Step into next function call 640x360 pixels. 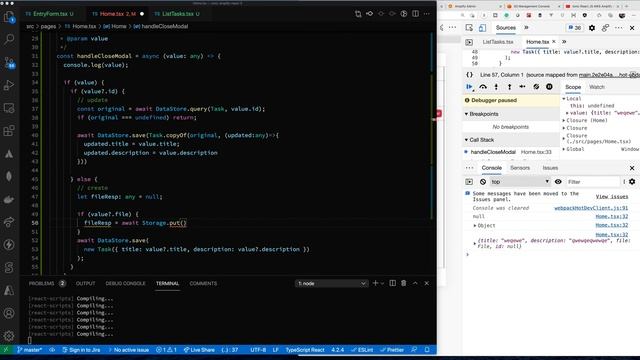pos(496,87)
